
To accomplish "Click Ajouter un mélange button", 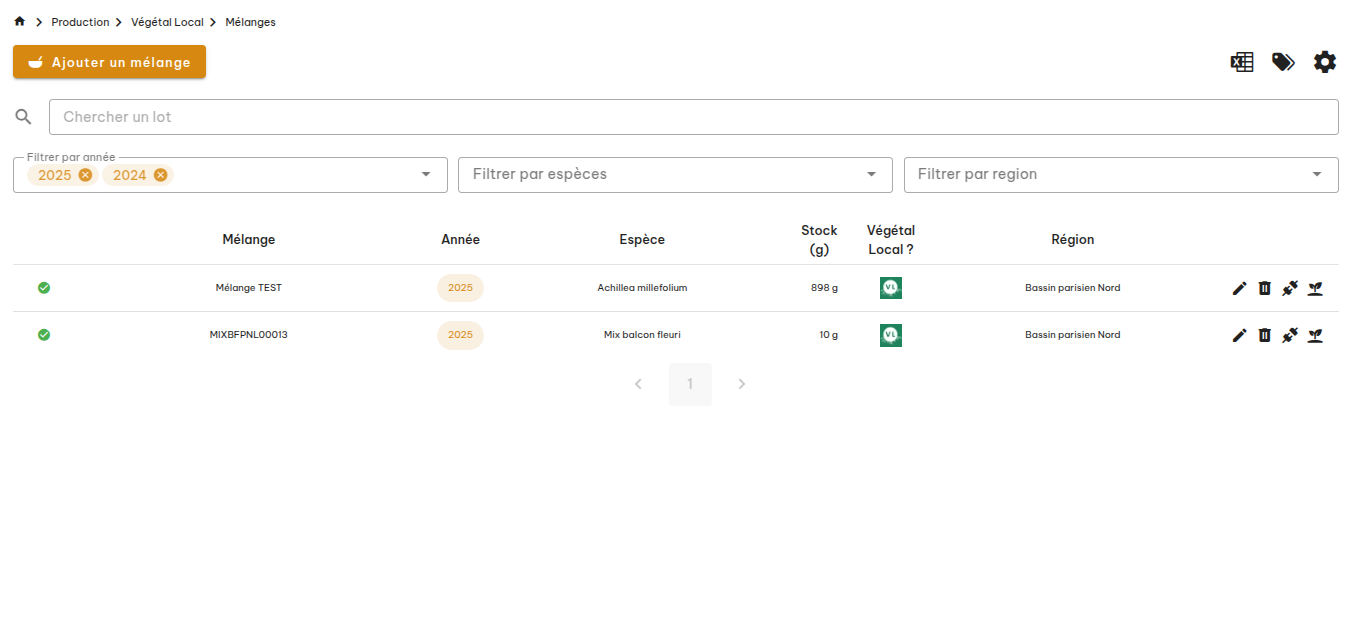I will pos(109,62).
